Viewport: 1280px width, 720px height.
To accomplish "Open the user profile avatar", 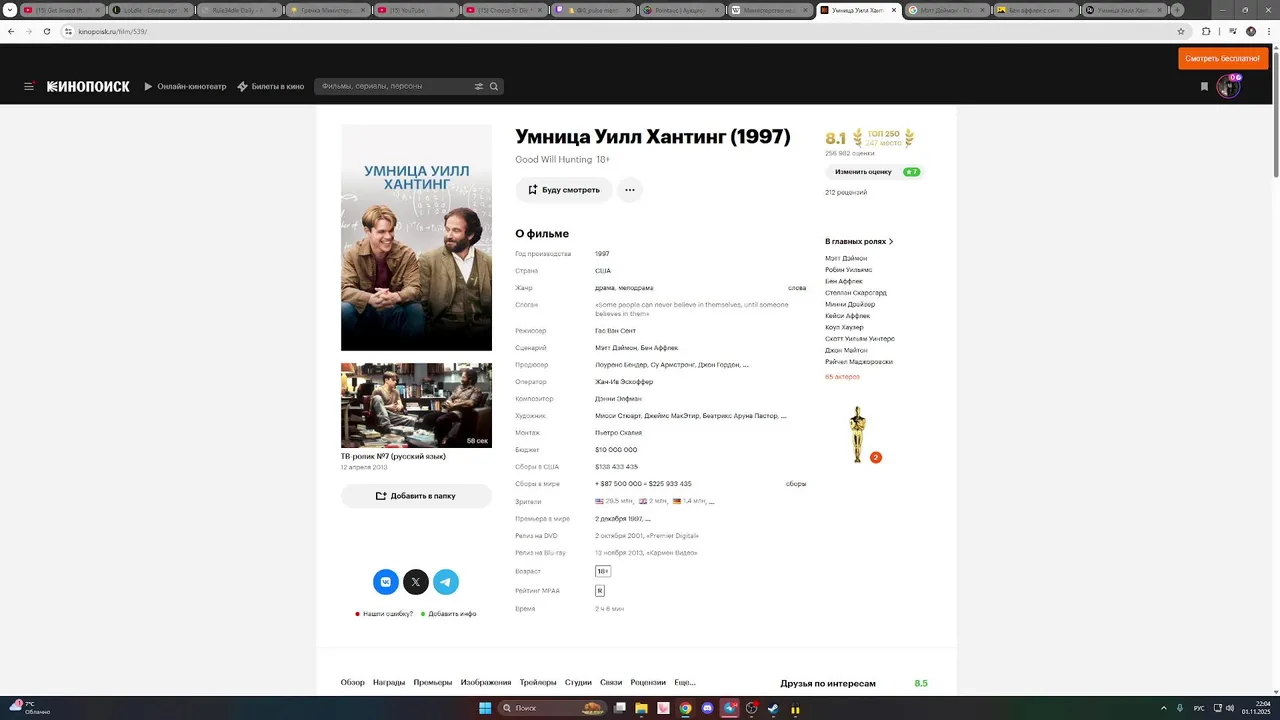I will click(1228, 87).
